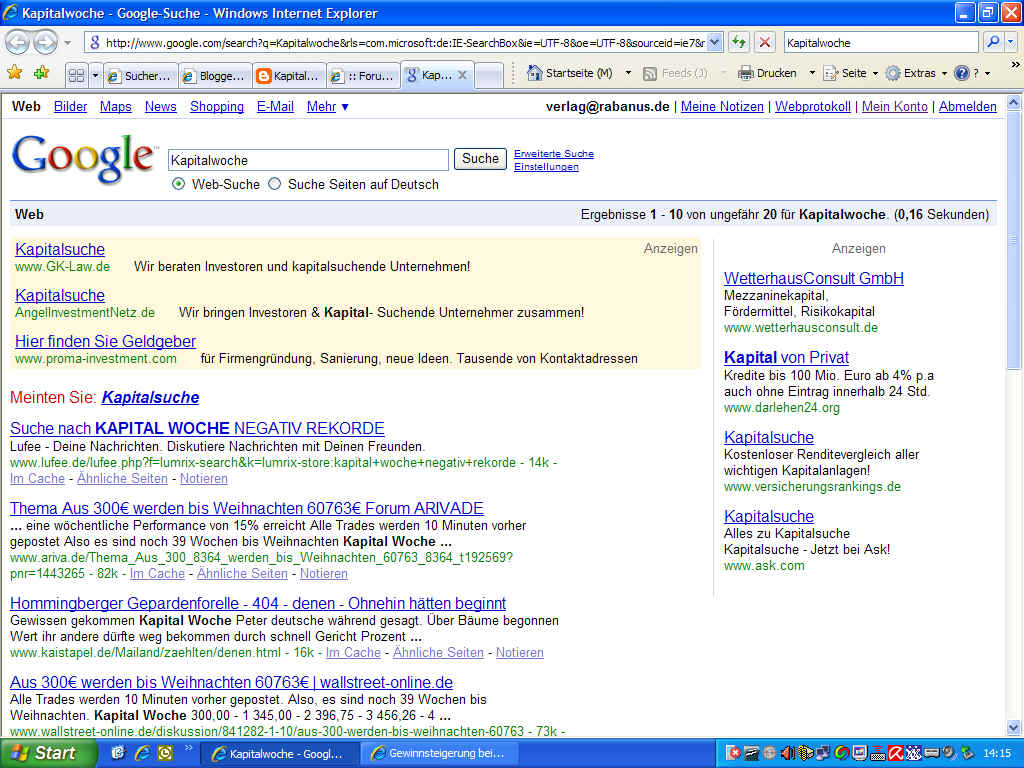This screenshot has width=1024, height=768.
Task: Click the red Avira umbrella tray icon
Action: tap(895, 753)
